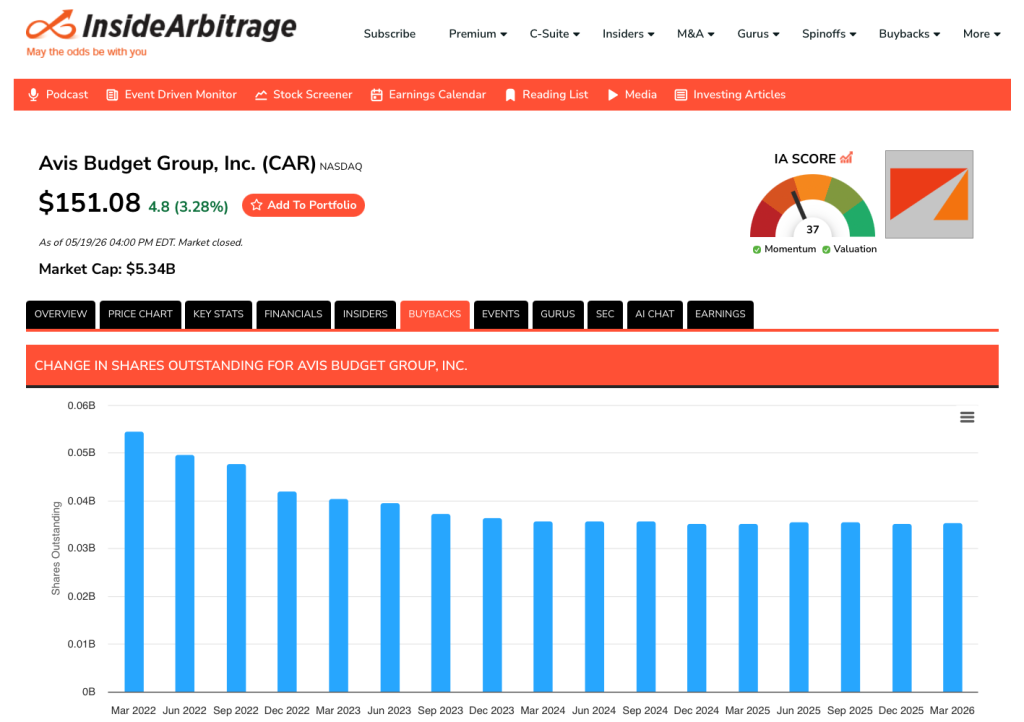
Task: Click the Momentum green check icon
Action: coord(757,249)
